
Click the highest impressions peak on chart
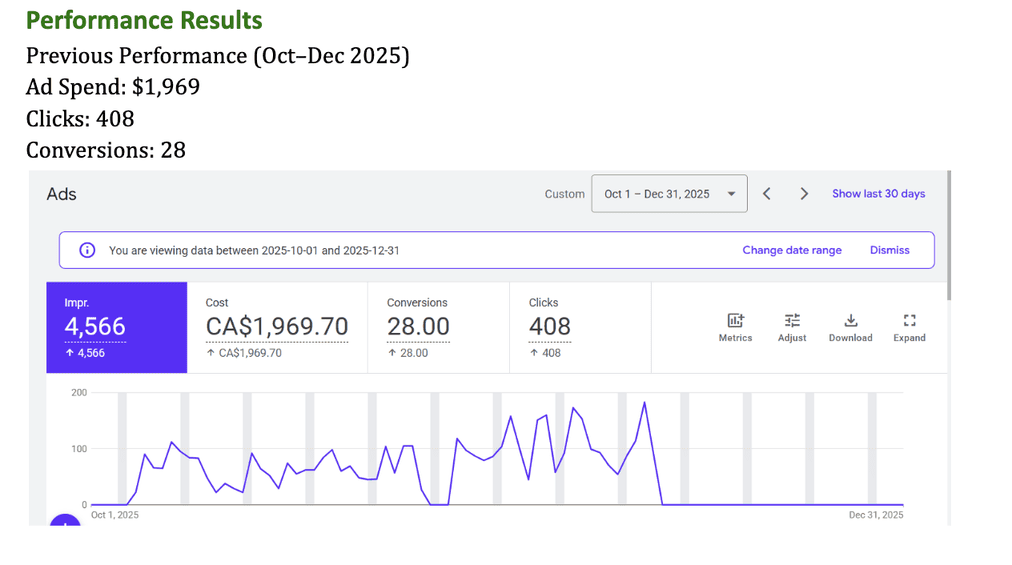(644, 403)
